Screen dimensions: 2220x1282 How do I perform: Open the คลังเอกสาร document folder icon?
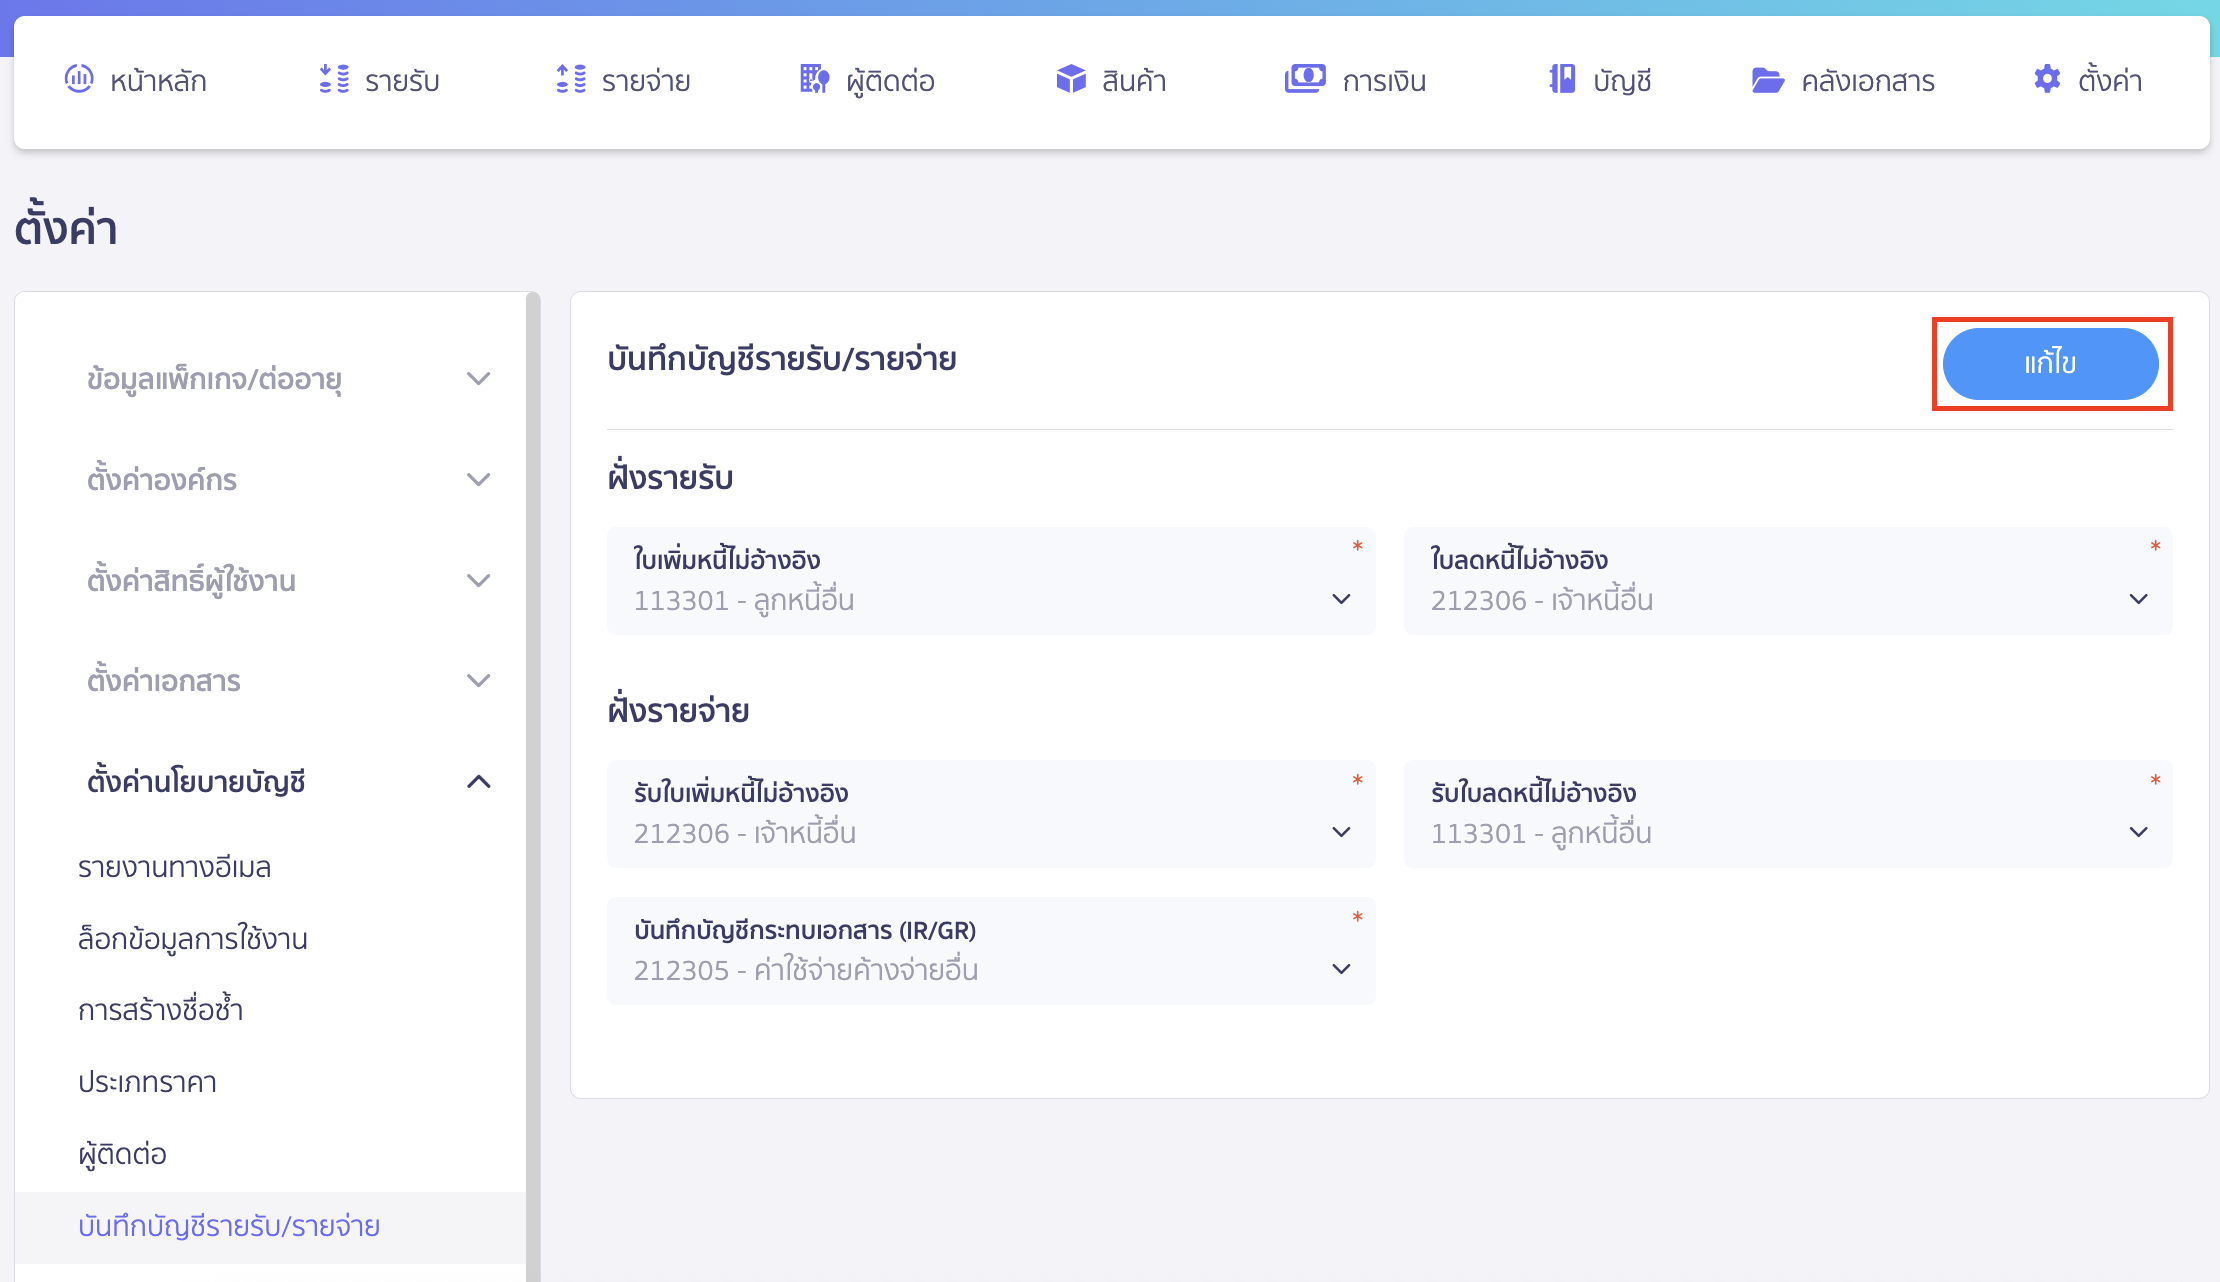pyautogui.click(x=1768, y=80)
